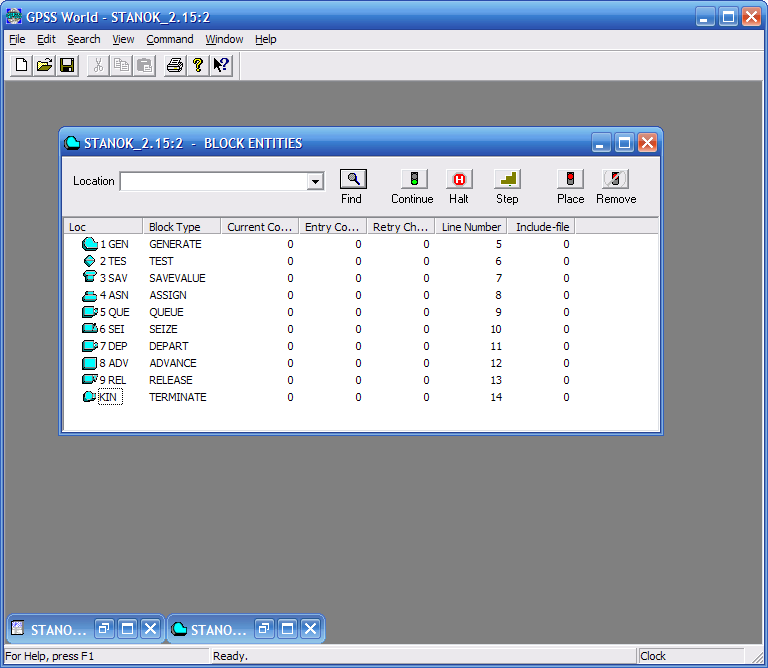Viewport: 768px width, 668px height.
Task: Click the New file toolbar icon
Action: pos(21,65)
